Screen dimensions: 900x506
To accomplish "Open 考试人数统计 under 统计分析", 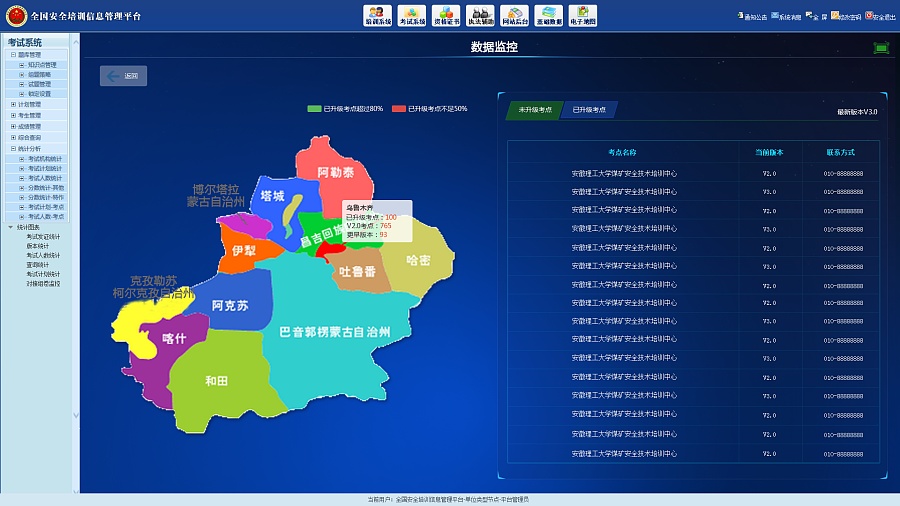I will 45,178.
